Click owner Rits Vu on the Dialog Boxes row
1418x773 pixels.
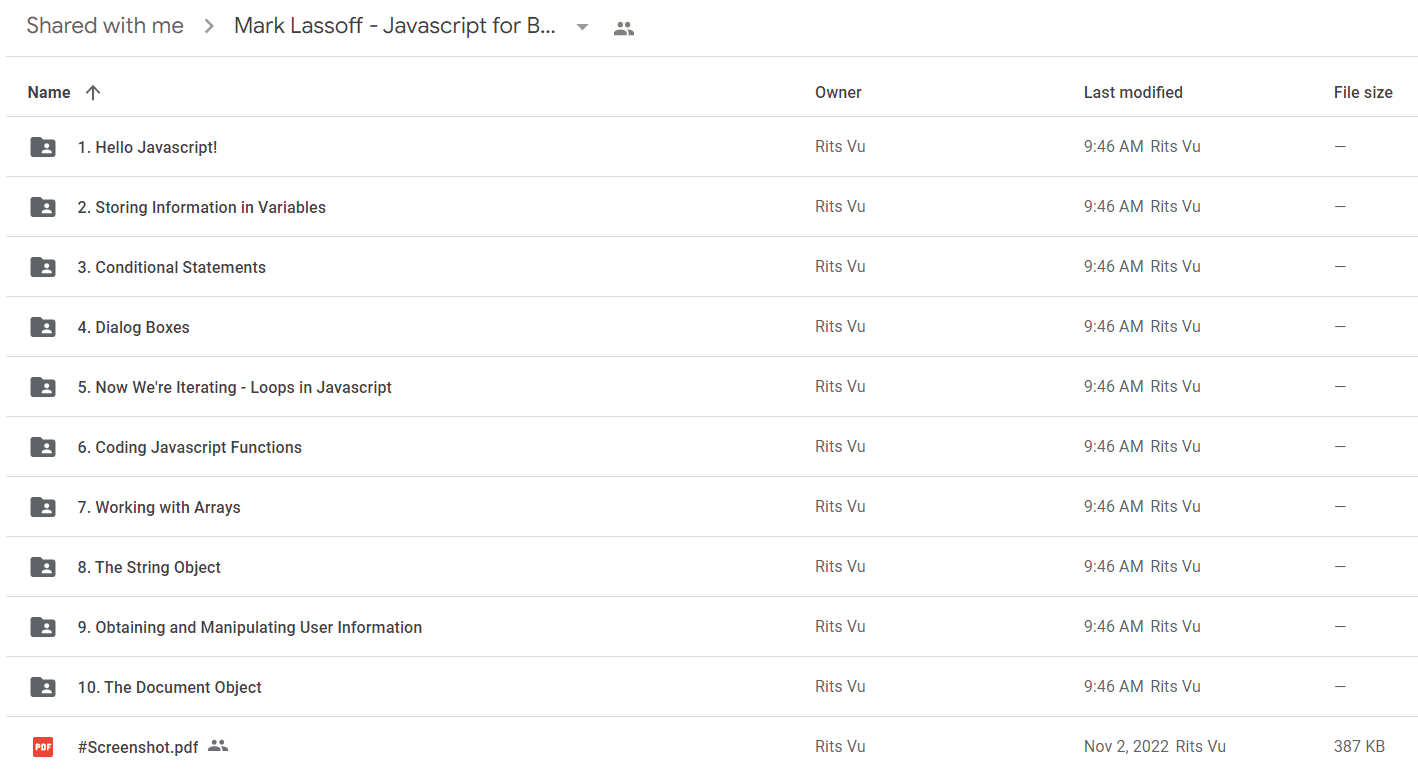pyautogui.click(x=840, y=326)
